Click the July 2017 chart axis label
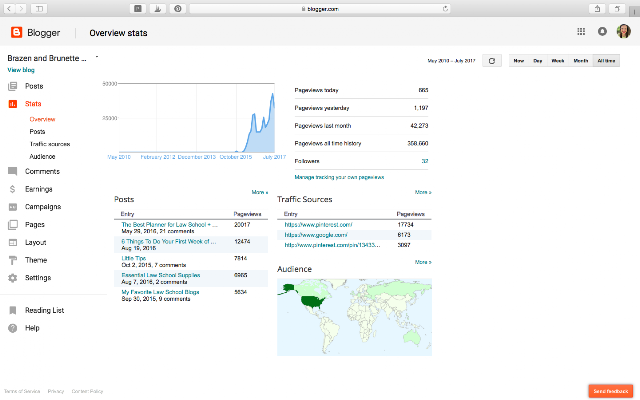 (274, 157)
